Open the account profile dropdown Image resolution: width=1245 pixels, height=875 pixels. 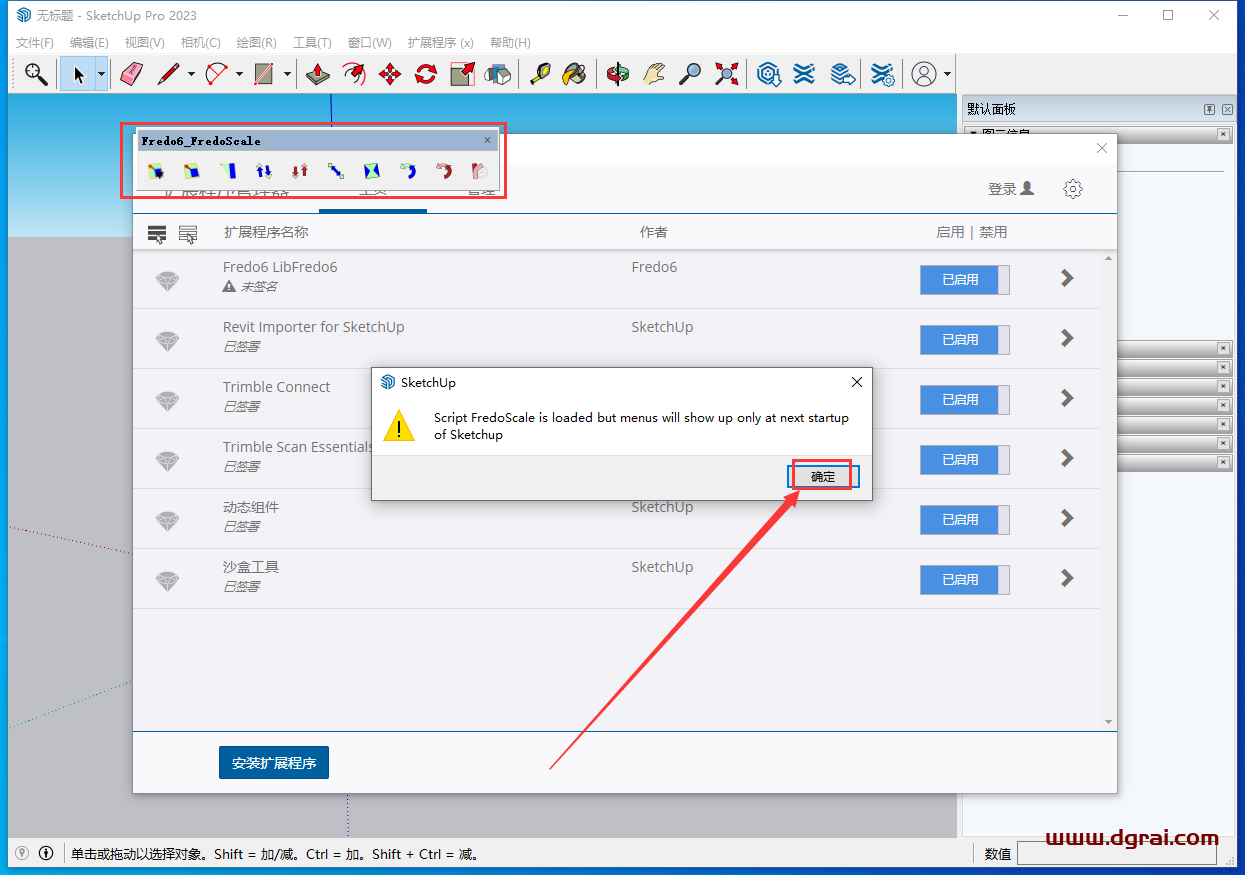(x=947, y=74)
